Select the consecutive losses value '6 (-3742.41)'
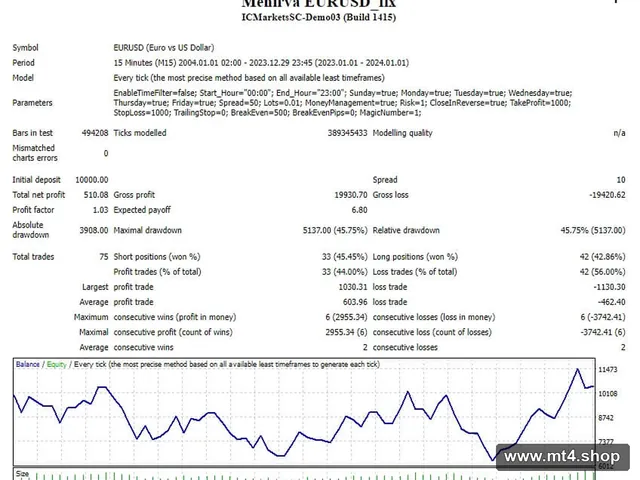This screenshot has height=480, width=640. (x=603, y=318)
